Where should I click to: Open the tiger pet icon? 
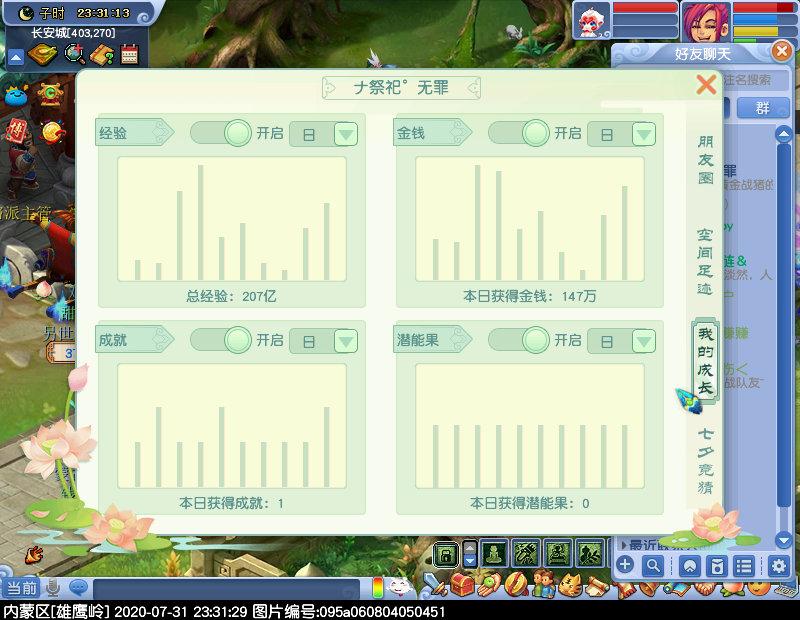tap(570, 585)
